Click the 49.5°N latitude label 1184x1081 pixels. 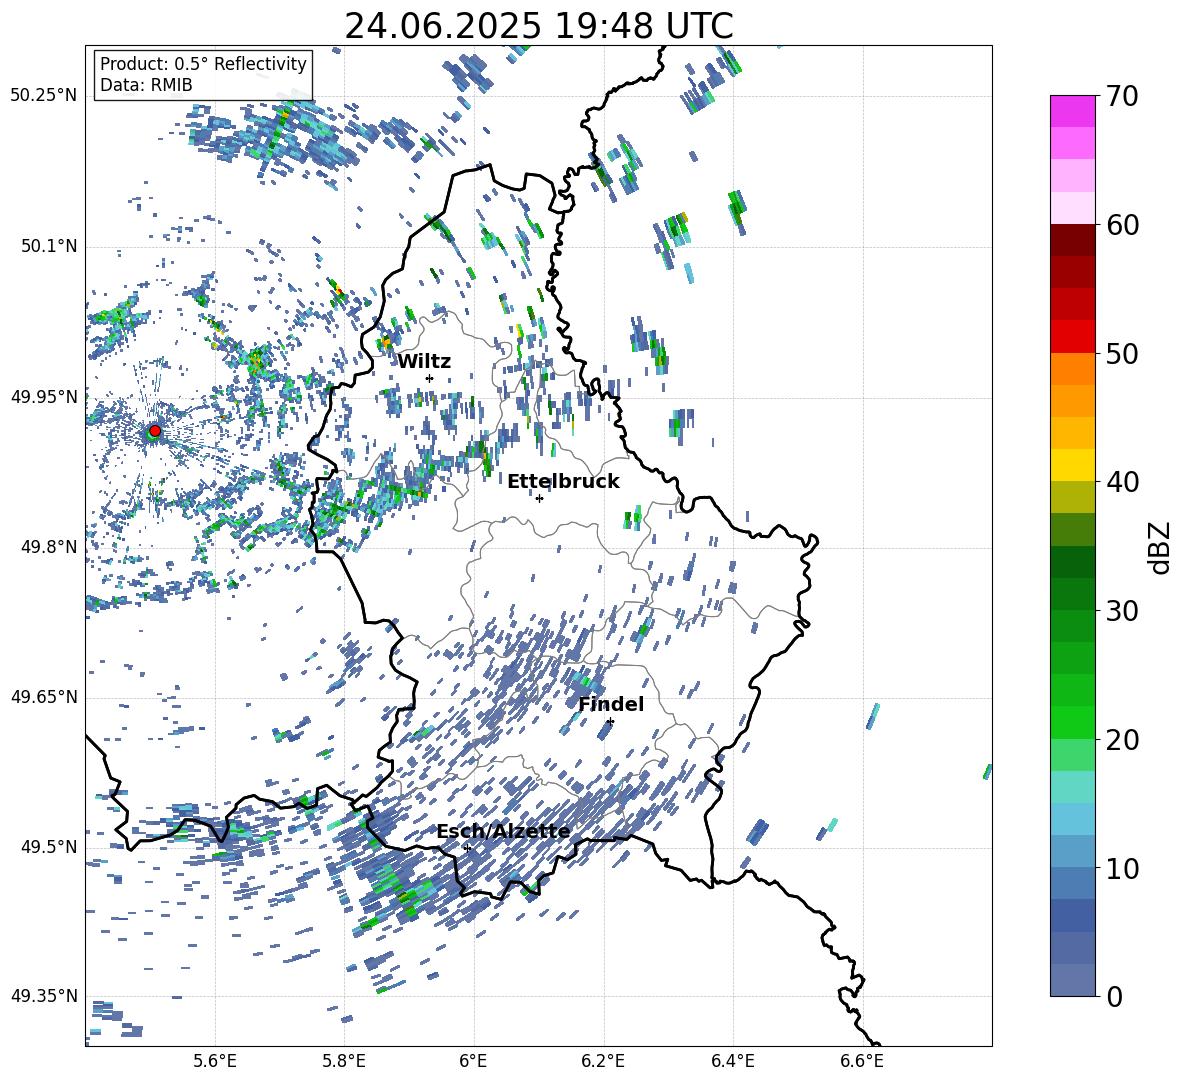48,847
